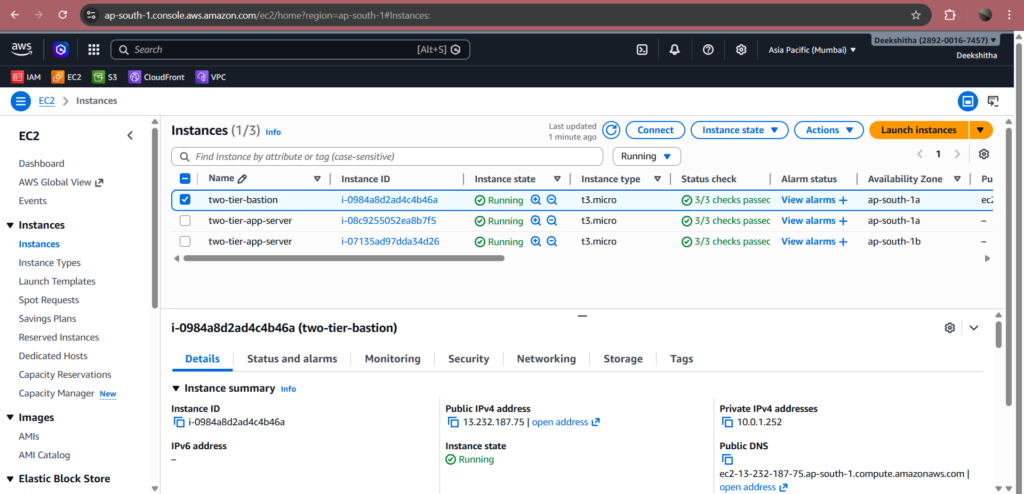
Task: Open instance ID i-08c9255052ea8b7f5 link
Action: (x=388, y=221)
